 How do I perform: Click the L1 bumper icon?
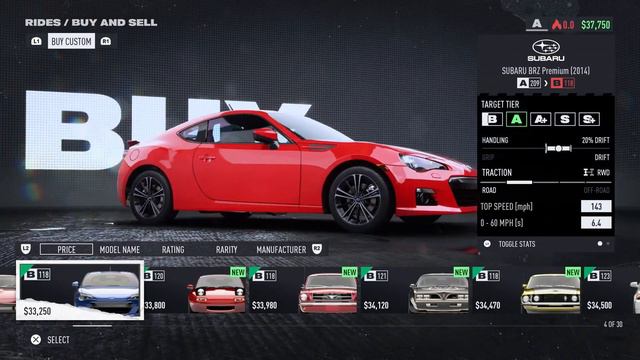(x=36, y=41)
